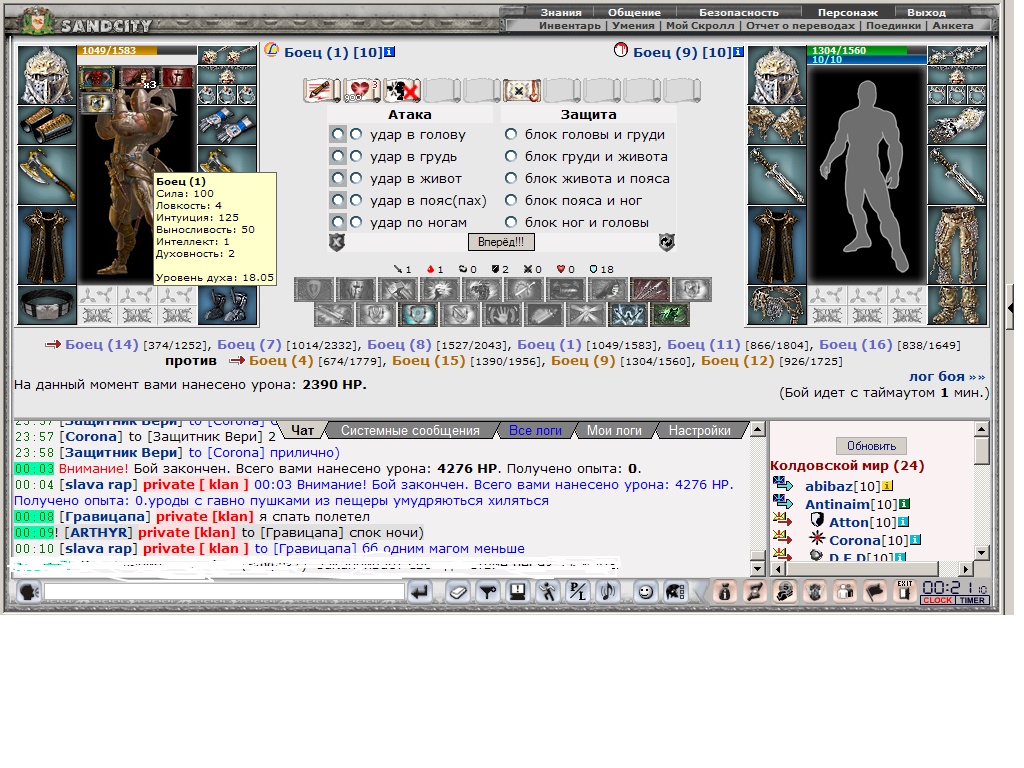The height and width of the screenshot is (768, 1024).
Task: Activate the glowing blue shield skill
Action: (418, 315)
